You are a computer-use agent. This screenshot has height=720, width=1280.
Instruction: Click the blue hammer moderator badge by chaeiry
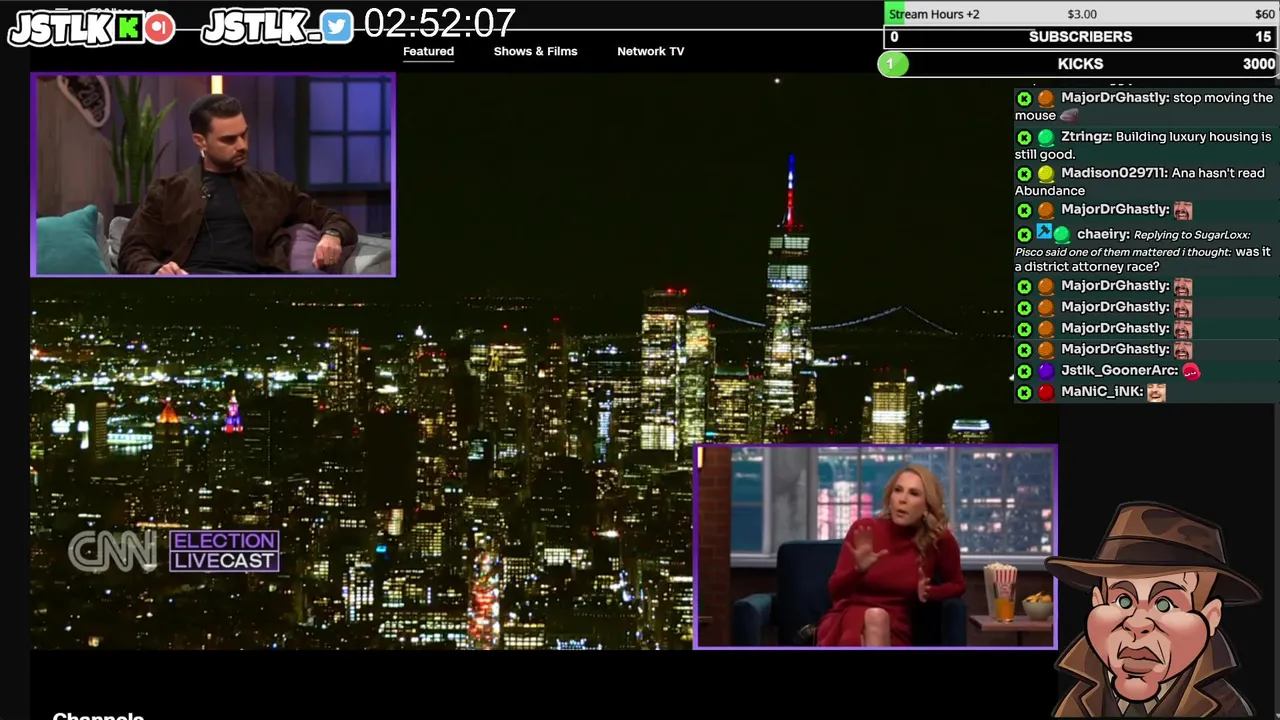[1044, 232]
